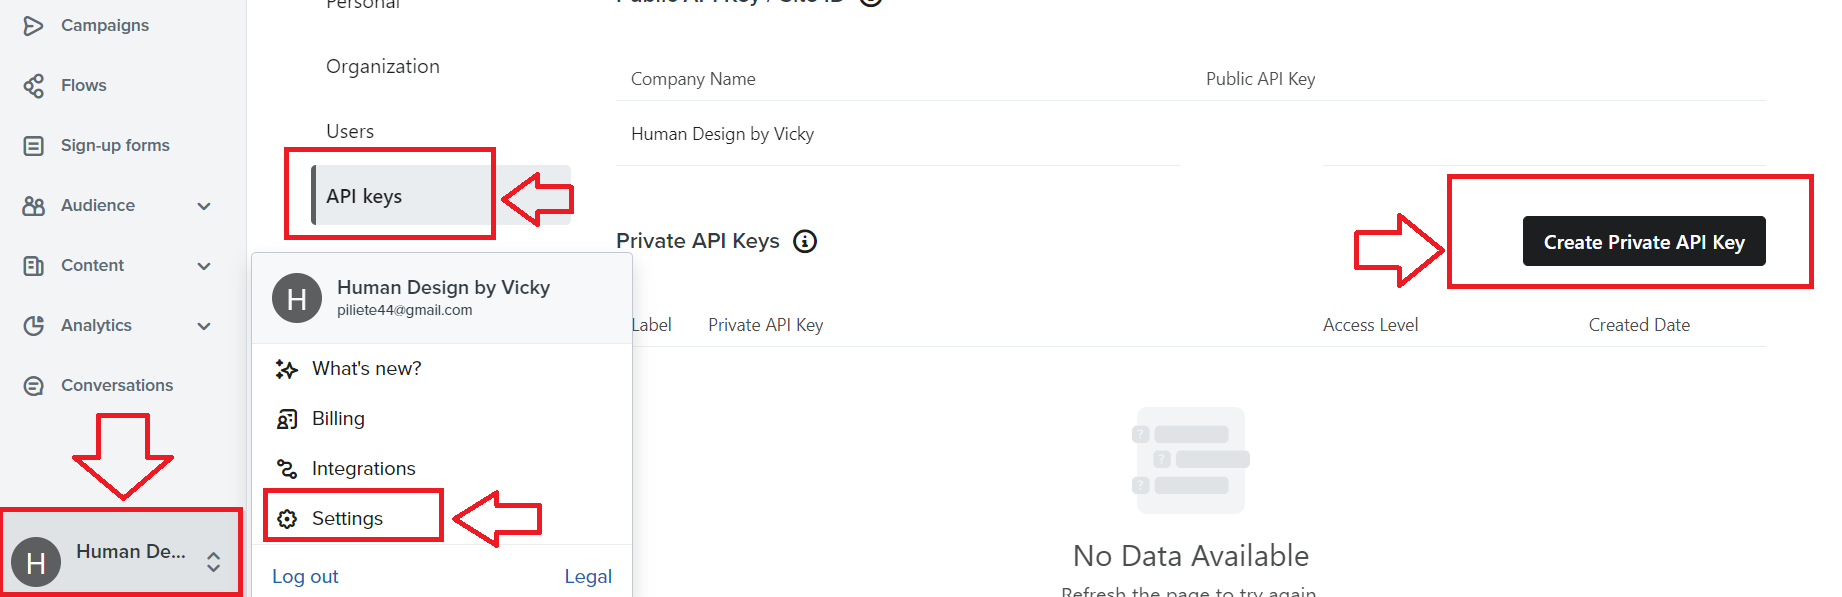Click the info icon beside Private API Keys
This screenshot has height=597, width=1842.
point(805,241)
